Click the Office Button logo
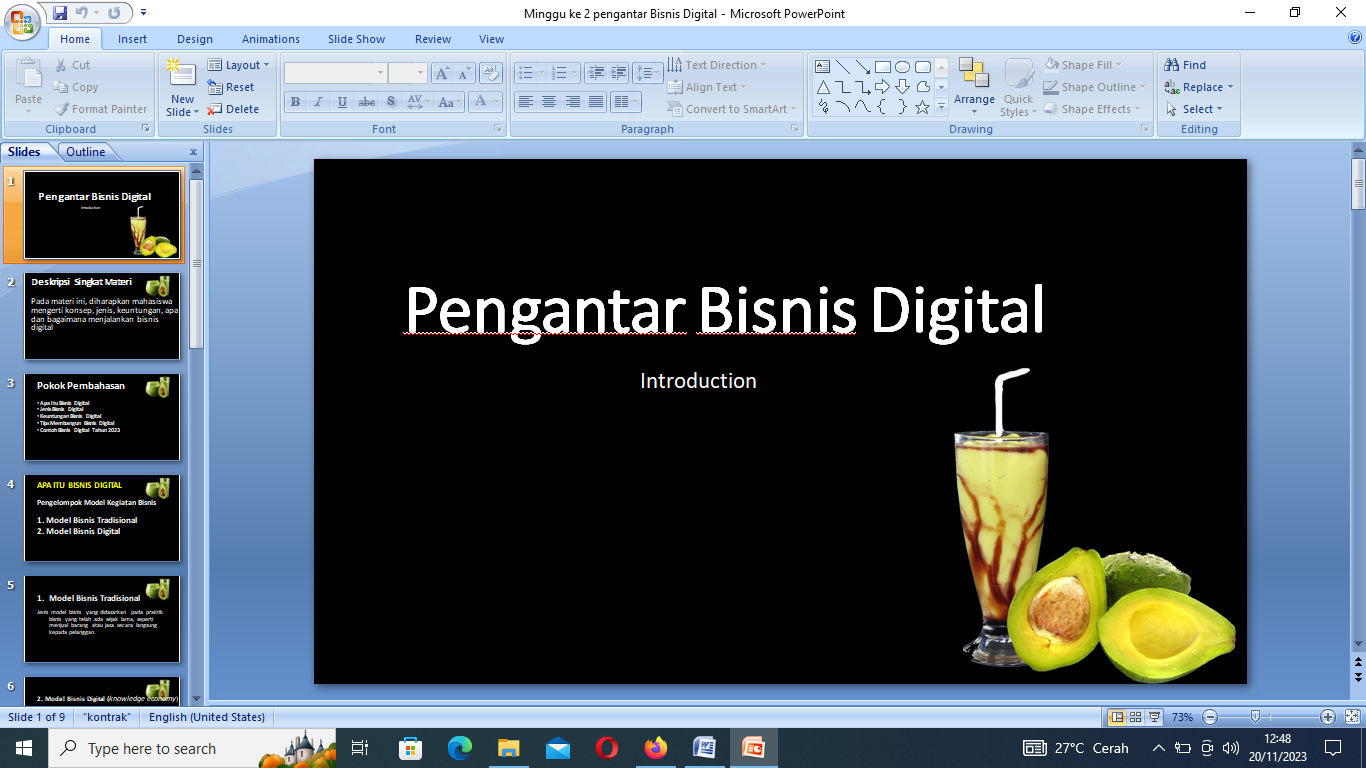The image size is (1366, 768). (x=22, y=21)
